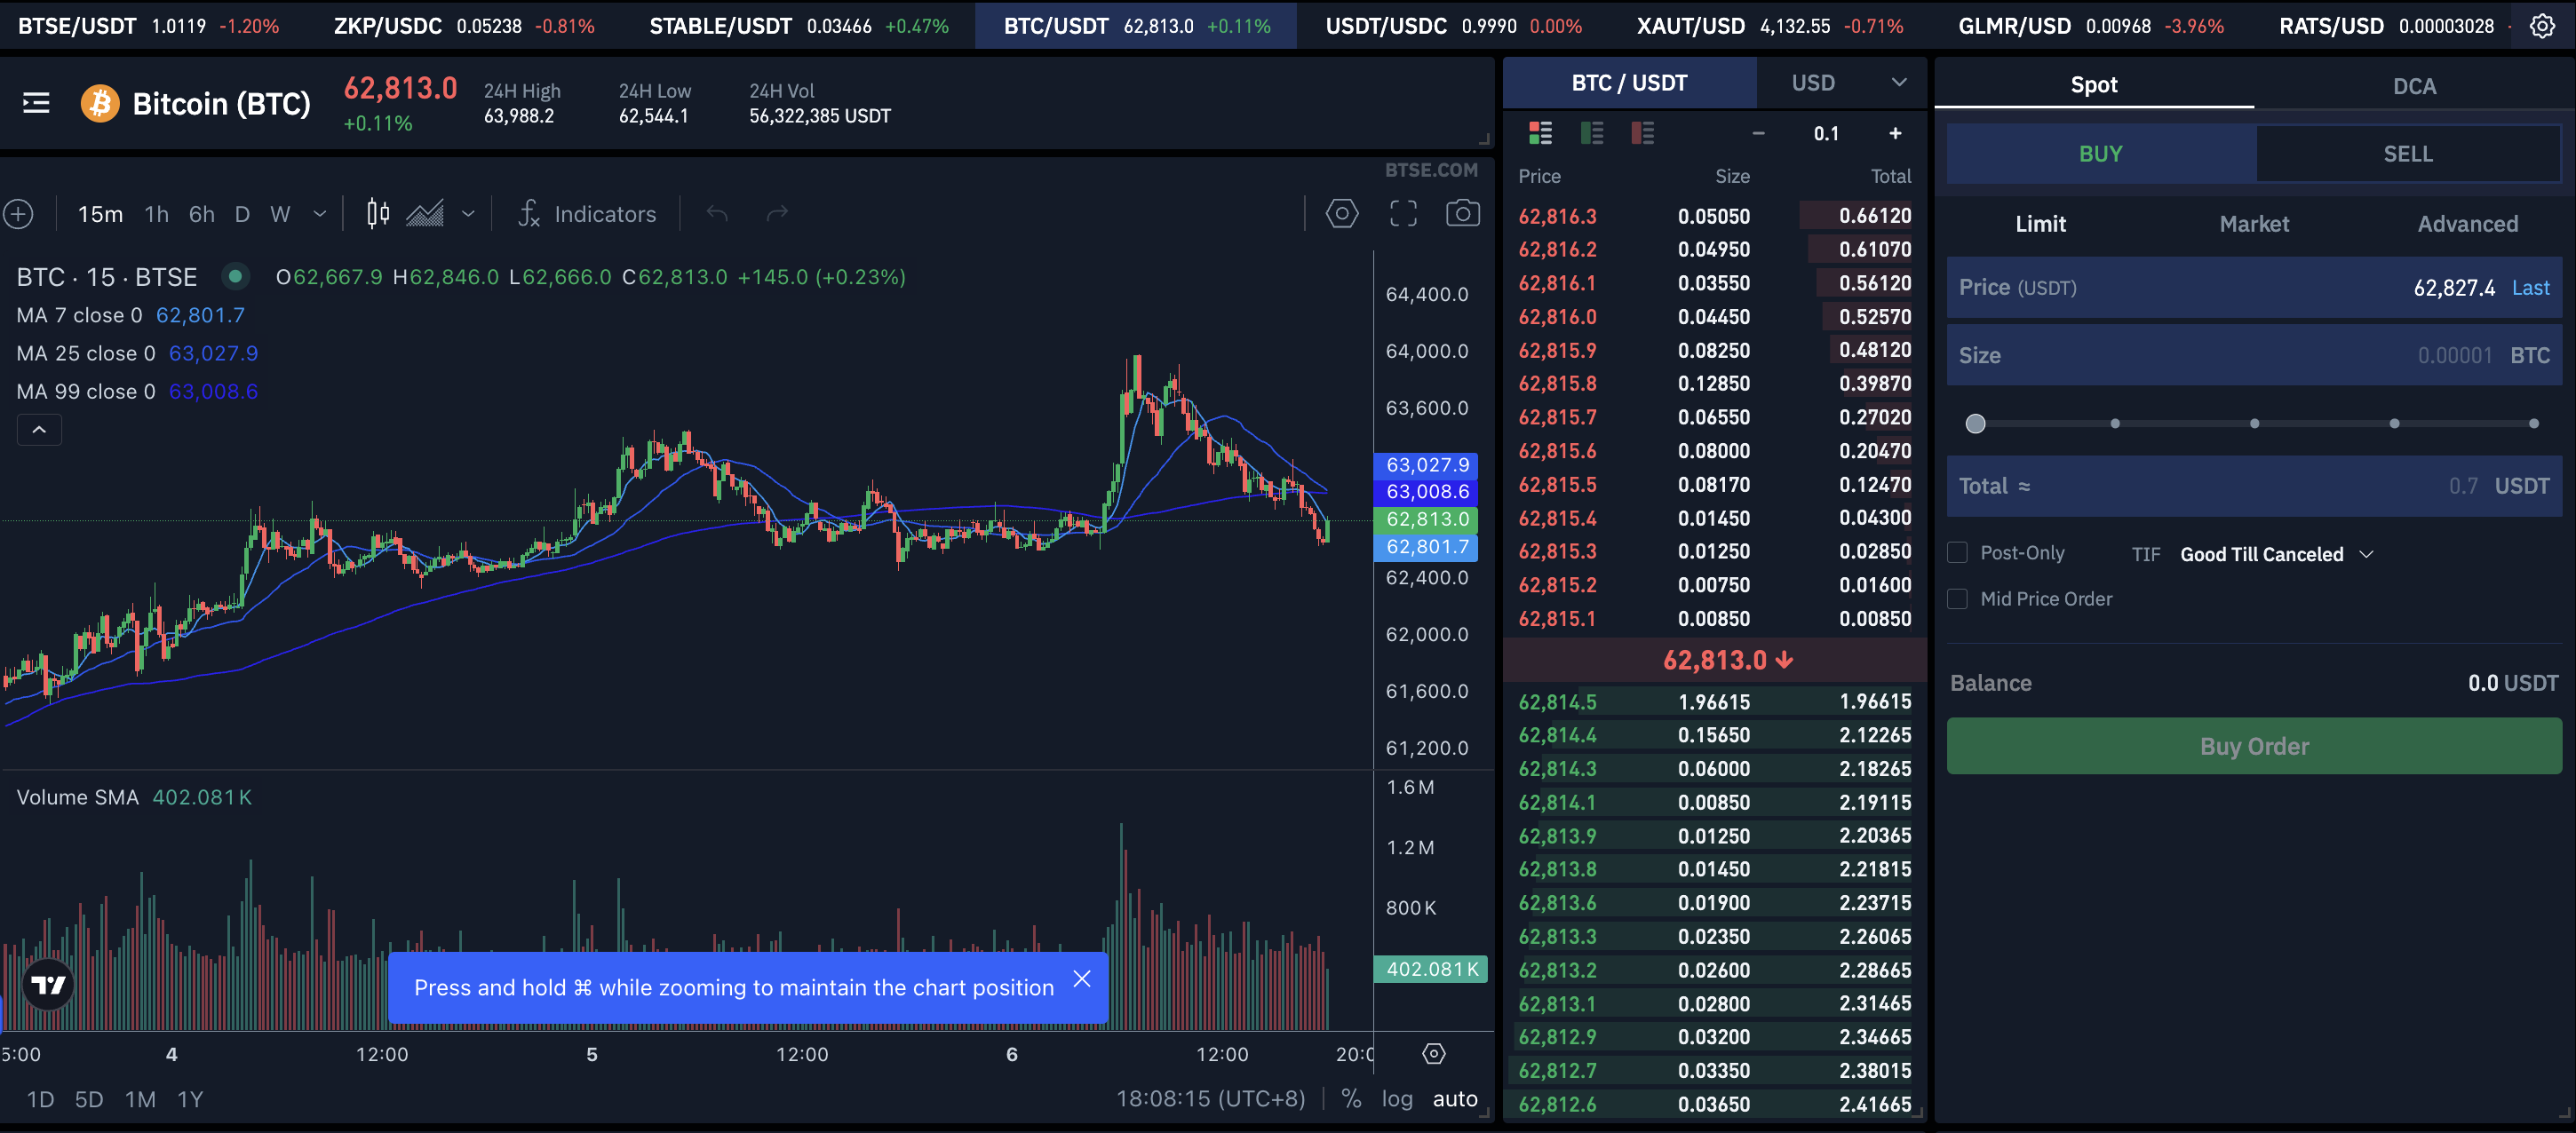This screenshot has height=1133, width=2576.
Task: Toggle auto scale on chart
Action: [x=1455, y=1098]
